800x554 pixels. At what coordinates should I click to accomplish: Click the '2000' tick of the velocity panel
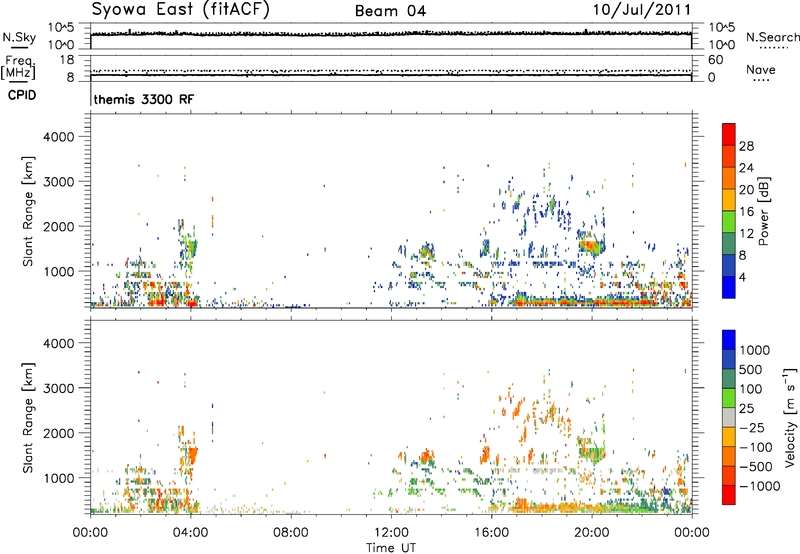(58, 433)
